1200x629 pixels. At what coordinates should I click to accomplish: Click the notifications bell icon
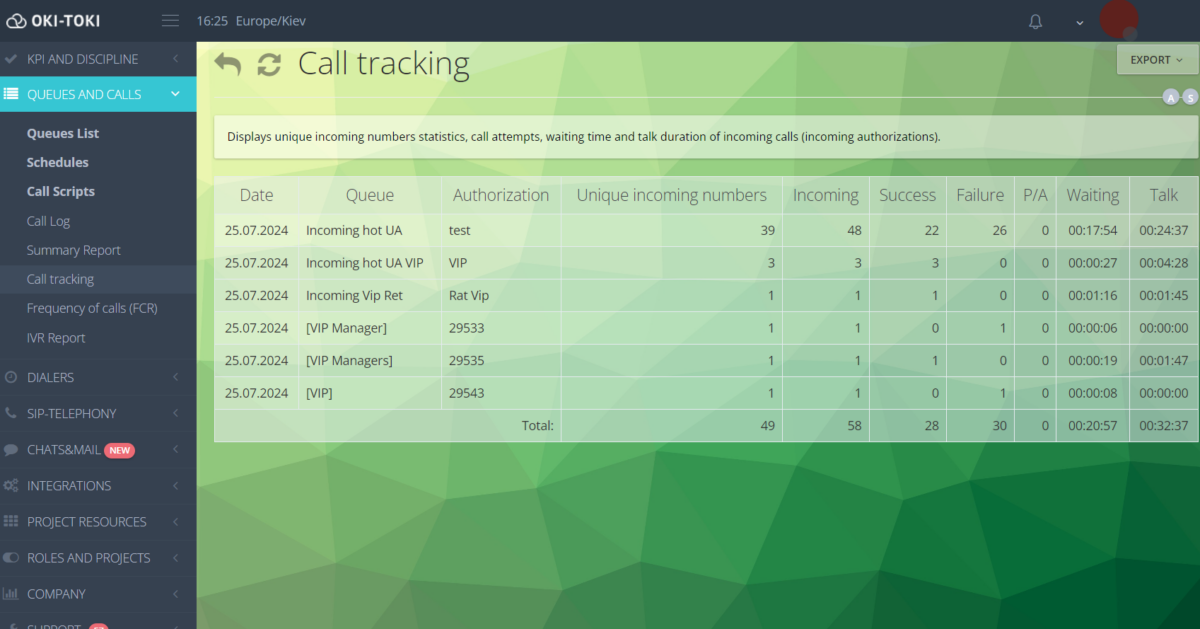point(1036,20)
